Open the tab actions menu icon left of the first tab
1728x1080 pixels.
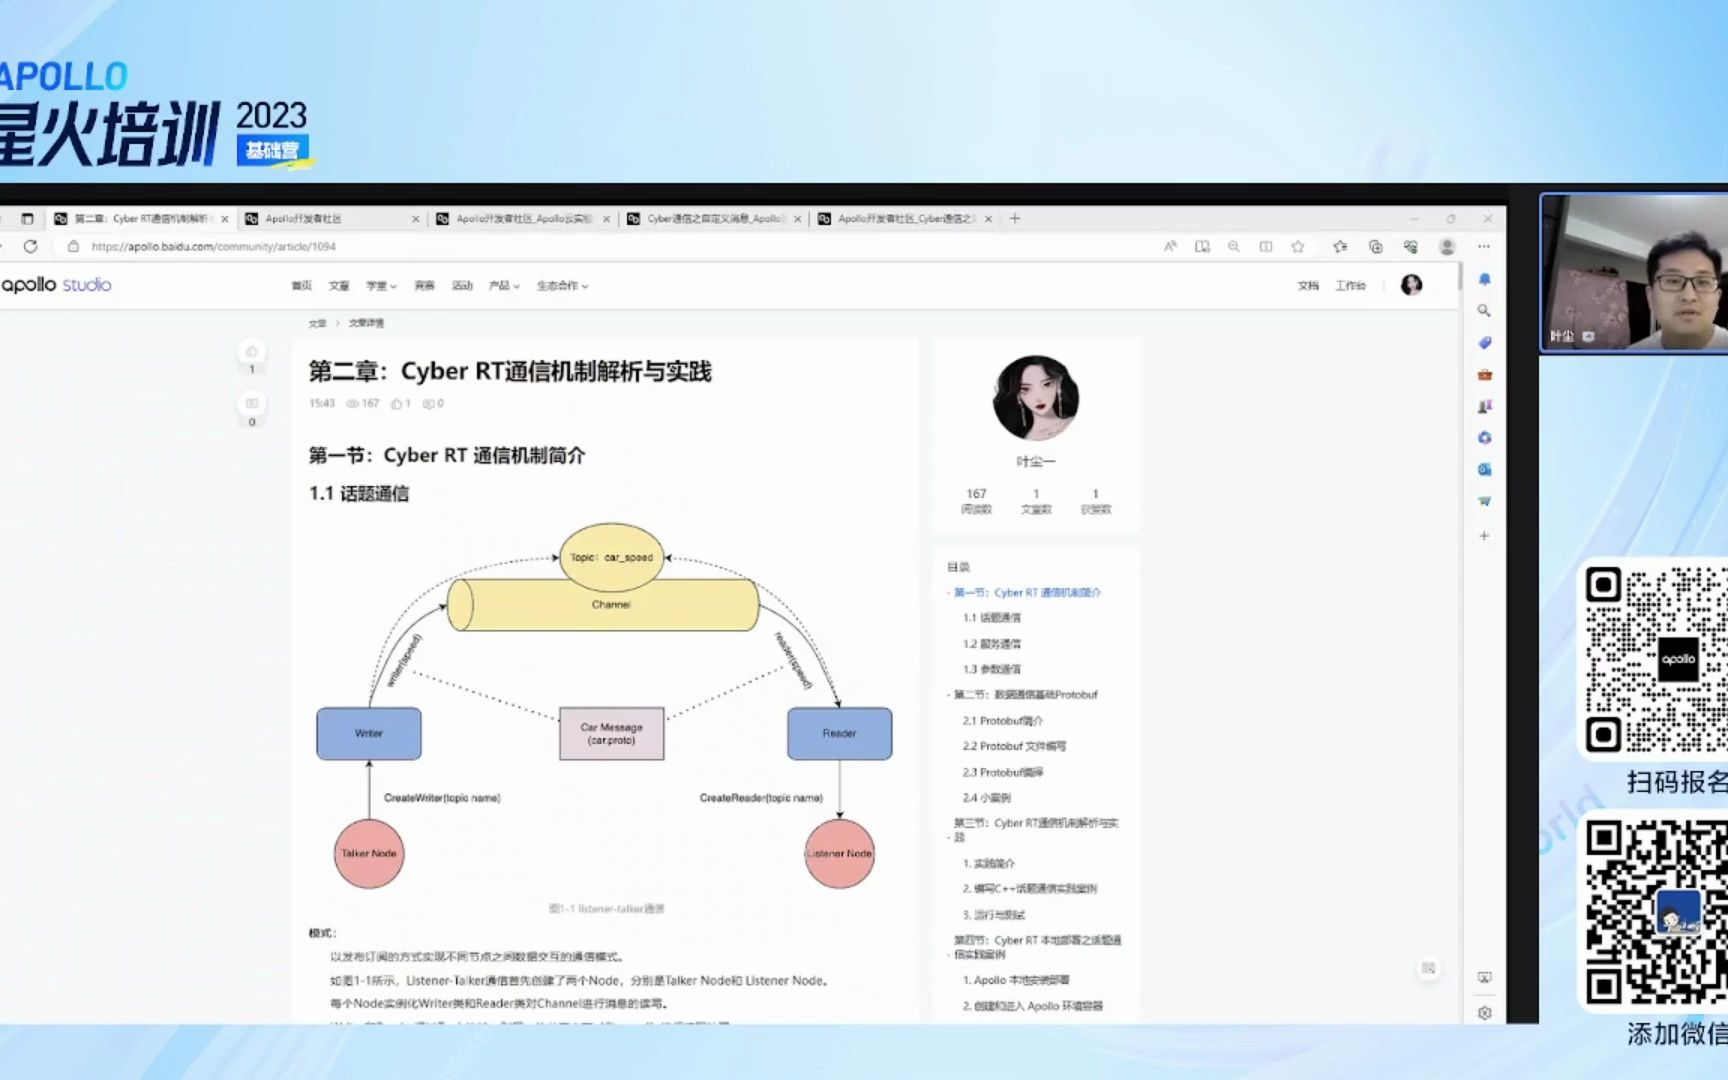coord(27,218)
